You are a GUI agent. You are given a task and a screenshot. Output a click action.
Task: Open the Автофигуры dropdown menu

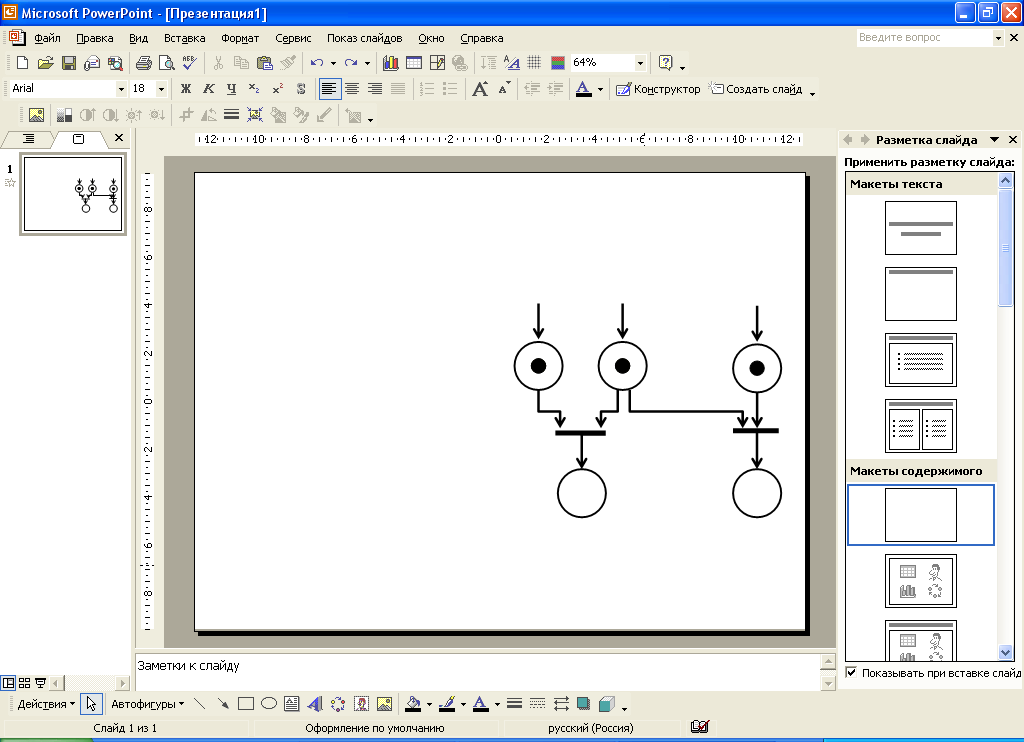pyautogui.click(x=147, y=703)
